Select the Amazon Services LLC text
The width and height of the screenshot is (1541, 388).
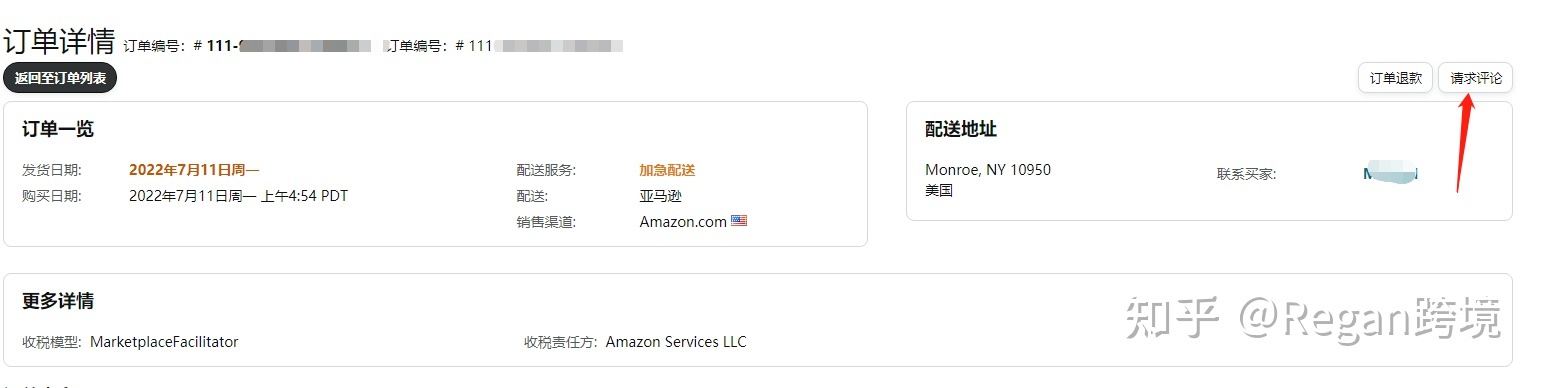pos(676,342)
